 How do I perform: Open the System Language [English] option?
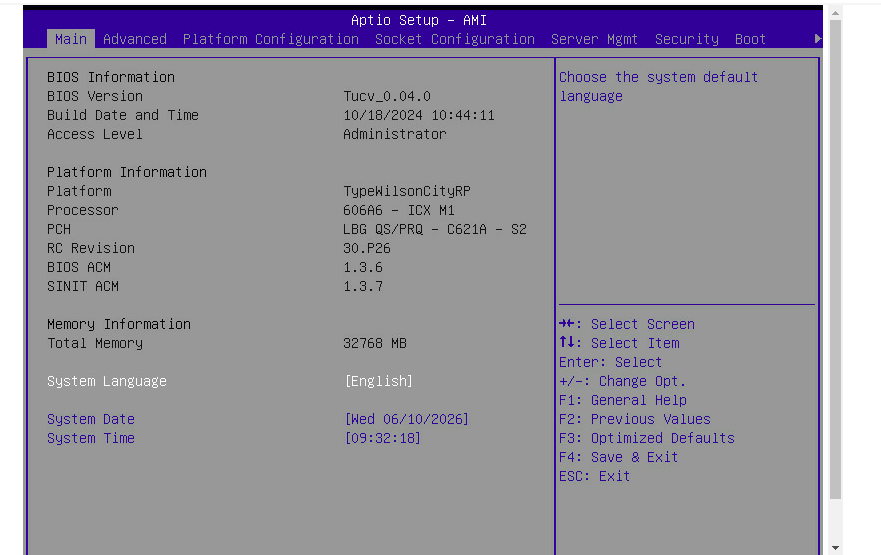[379, 381]
